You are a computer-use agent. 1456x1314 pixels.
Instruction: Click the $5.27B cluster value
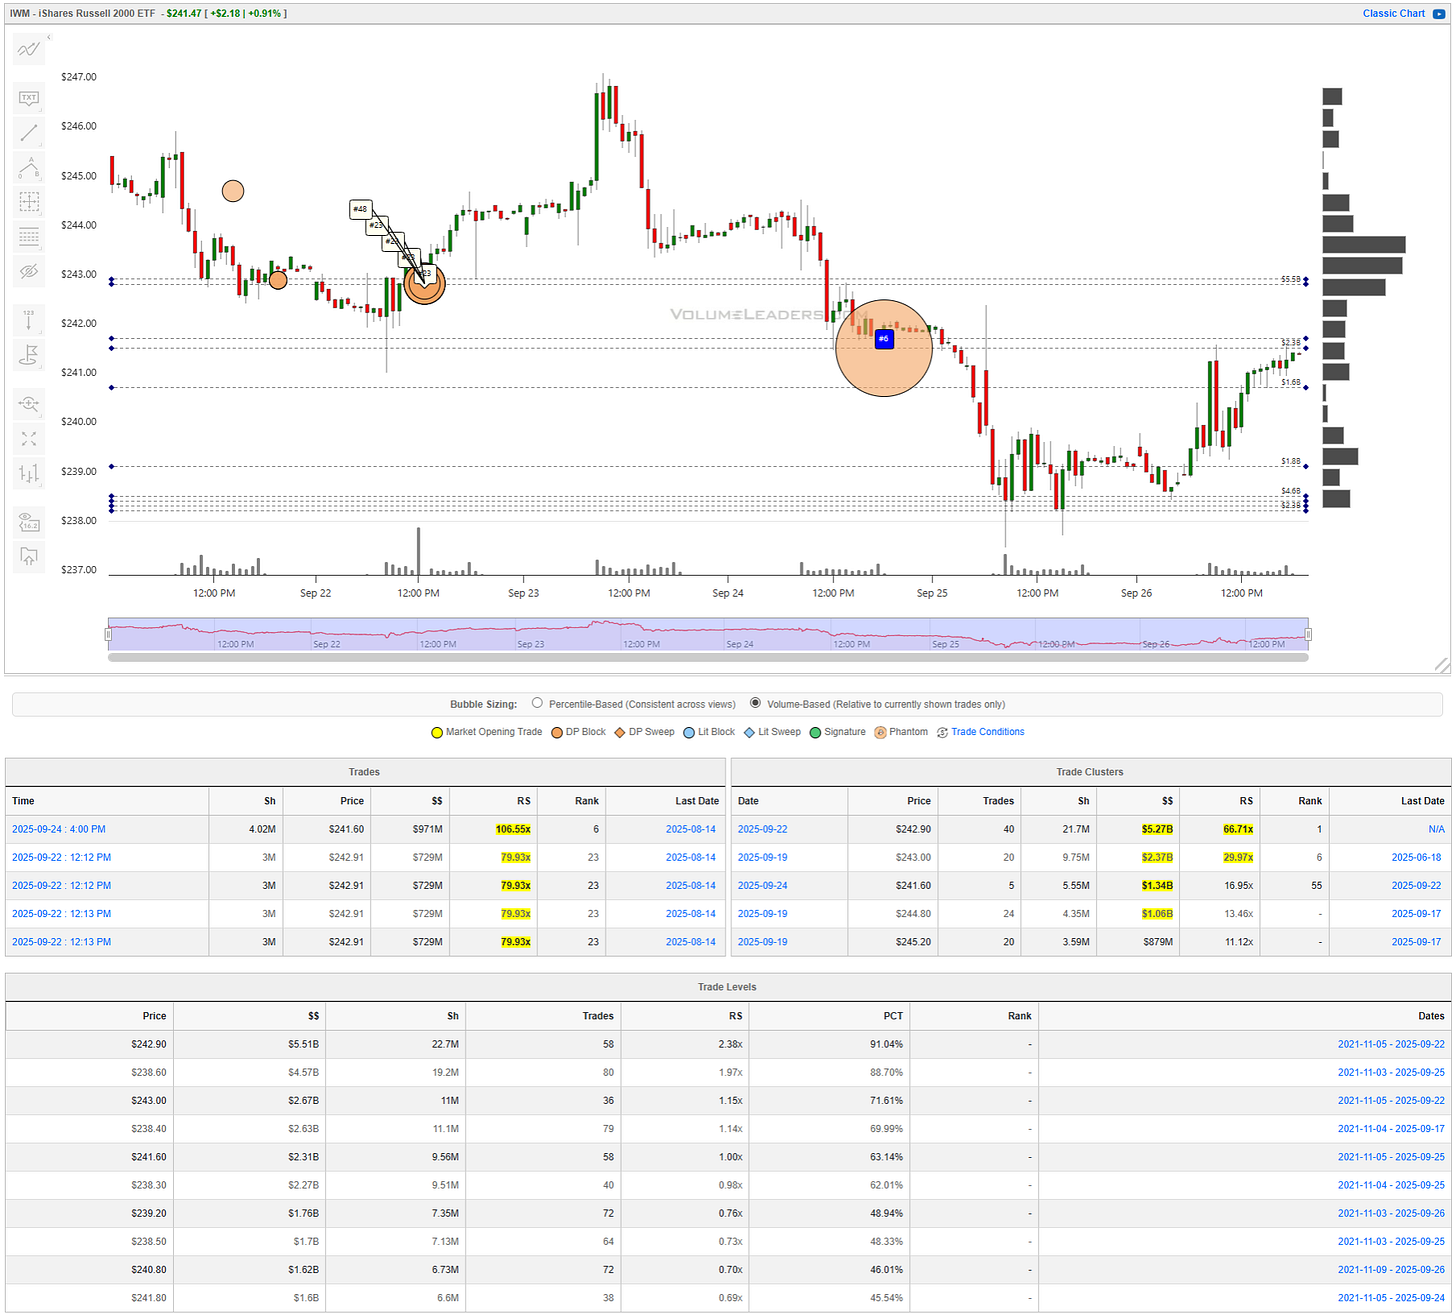point(1157,829)
